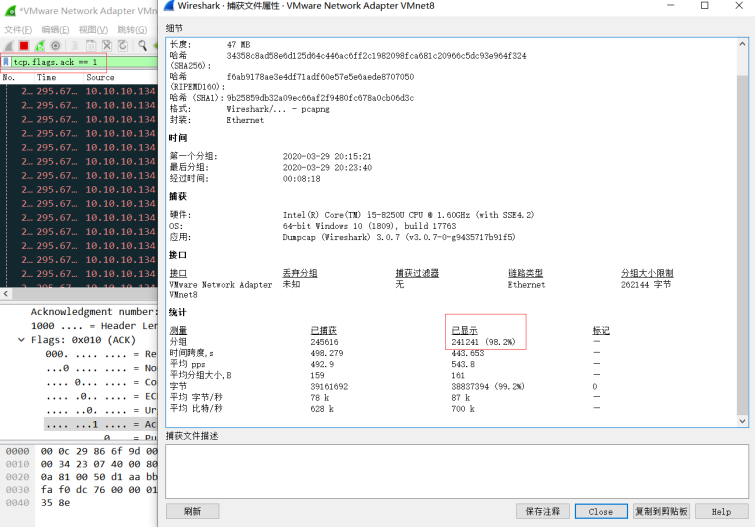This screenshot has width=756, height=527.
Task: Open the 编辑(E) menu
Action: click(x=55, y=30)
